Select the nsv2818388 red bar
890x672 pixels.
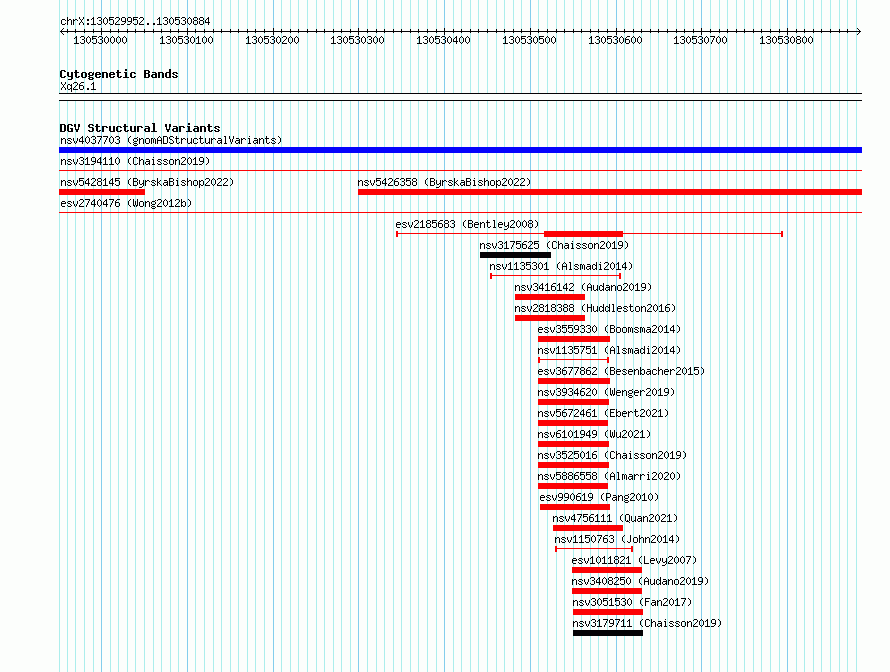tap(550, 318)
